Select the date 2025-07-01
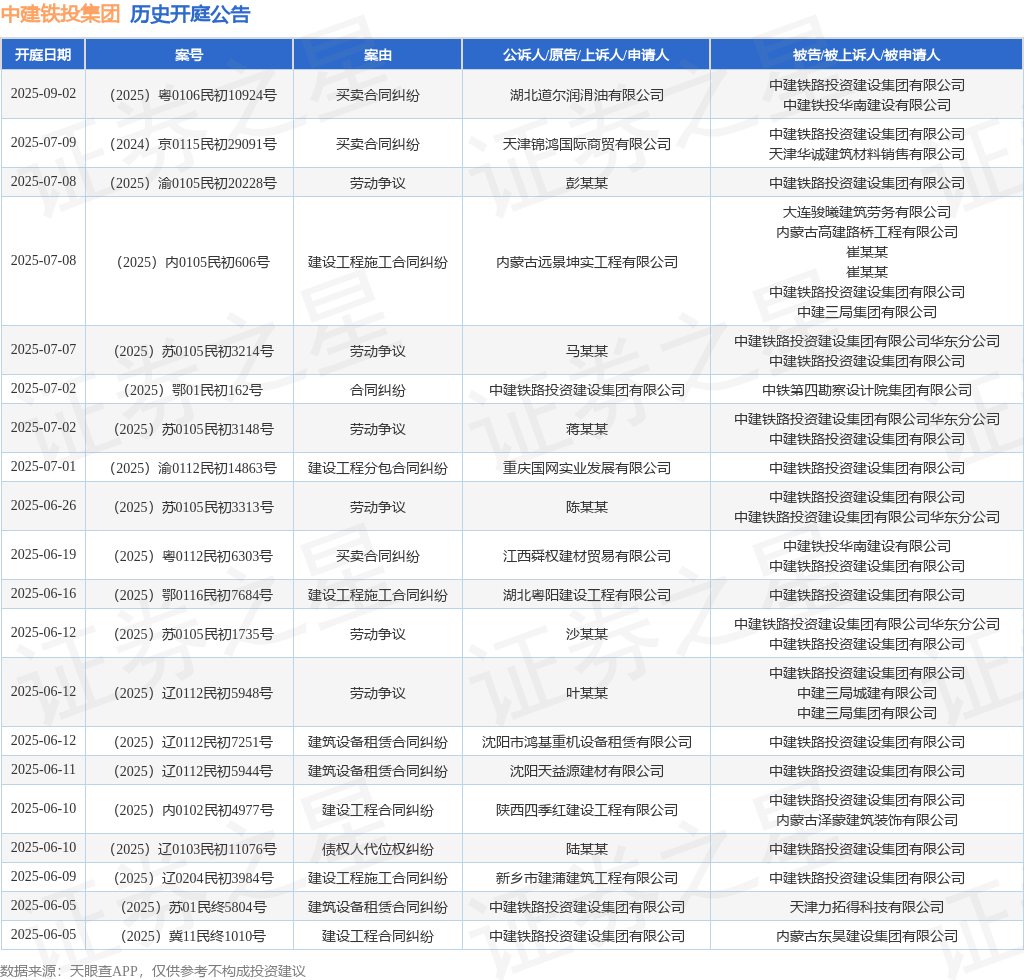The image size is (1024, 980). (x=43, y=467)
